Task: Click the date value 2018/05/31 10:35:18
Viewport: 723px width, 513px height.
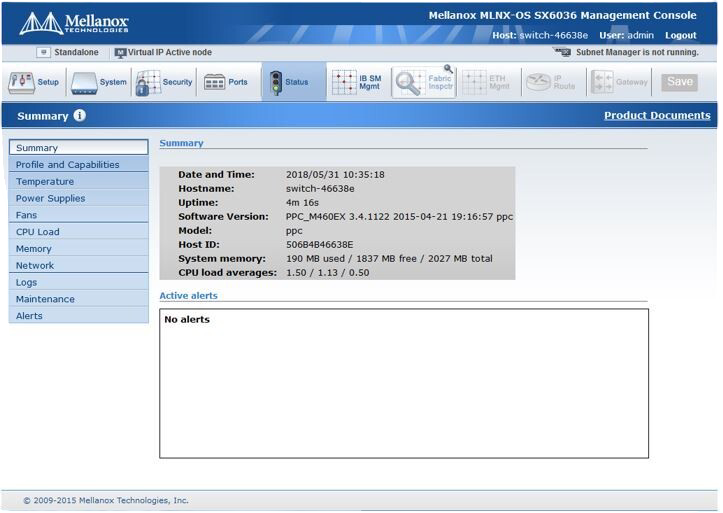Action: [x=335, y=175]
